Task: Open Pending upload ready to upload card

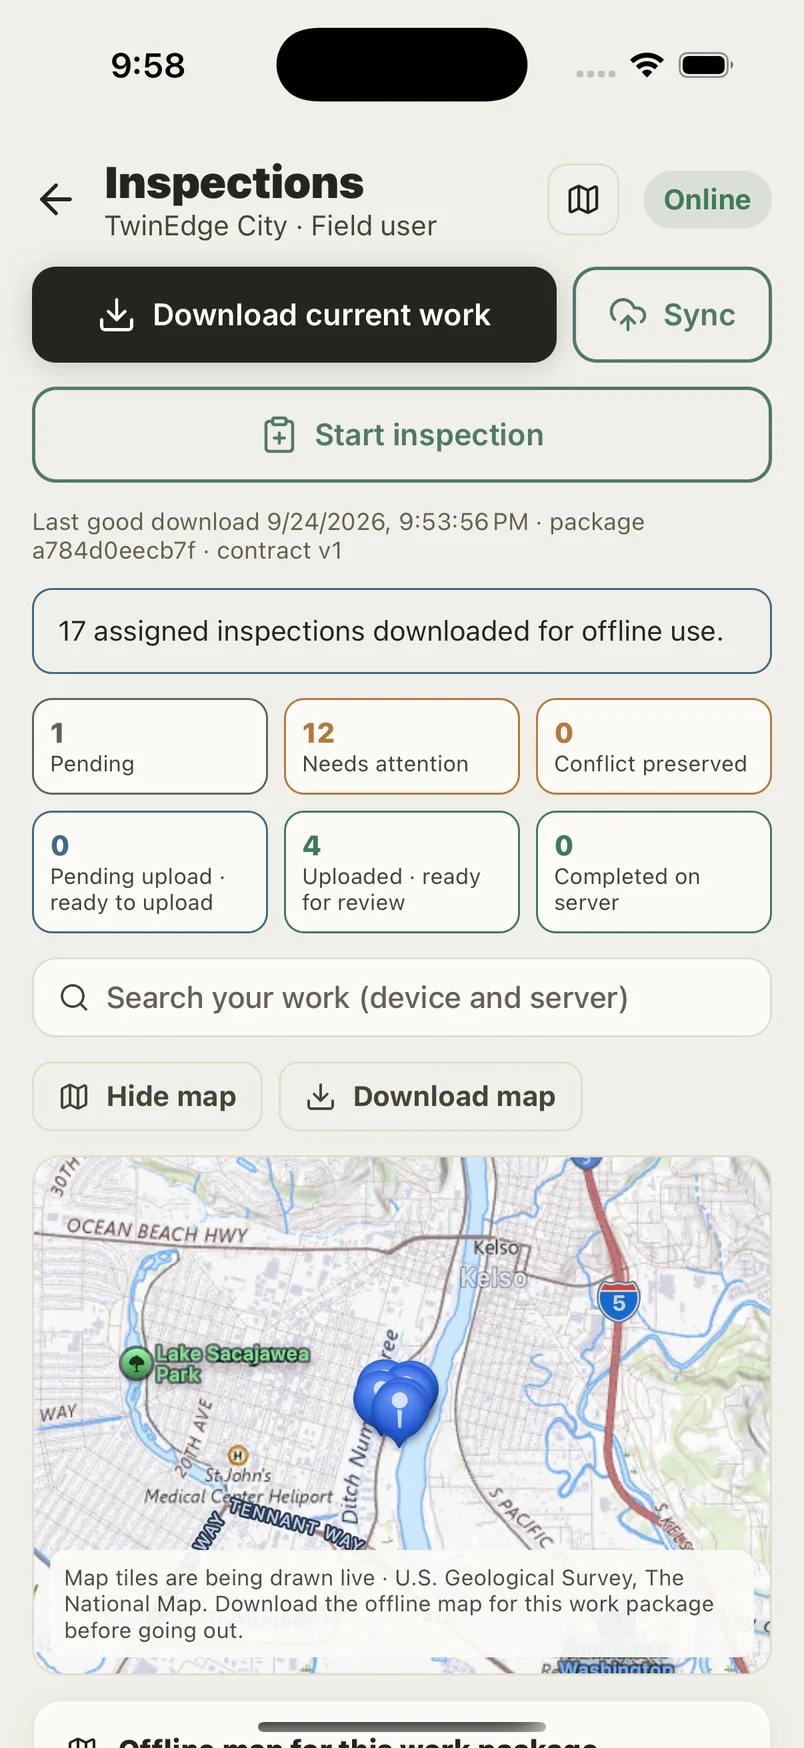Action: point(150,872)
